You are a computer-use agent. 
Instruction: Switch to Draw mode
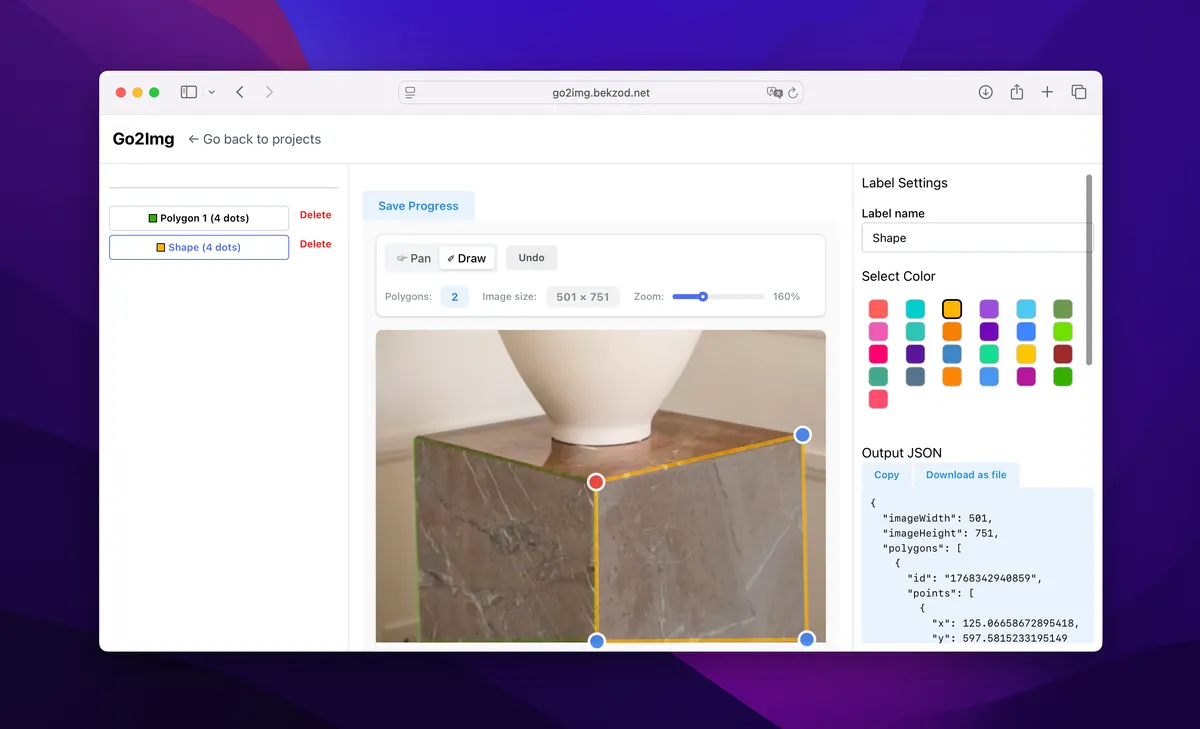pos(467,258)
